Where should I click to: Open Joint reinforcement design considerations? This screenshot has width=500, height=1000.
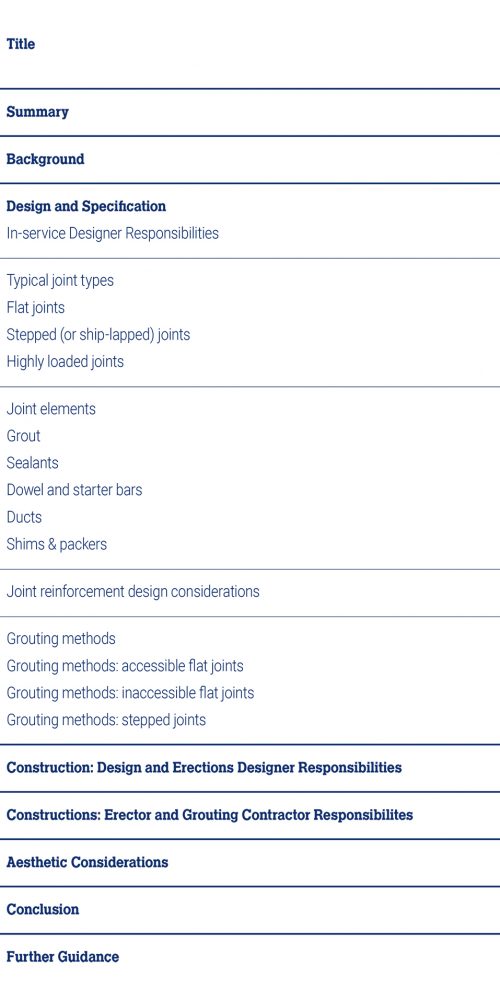[133, 592]
